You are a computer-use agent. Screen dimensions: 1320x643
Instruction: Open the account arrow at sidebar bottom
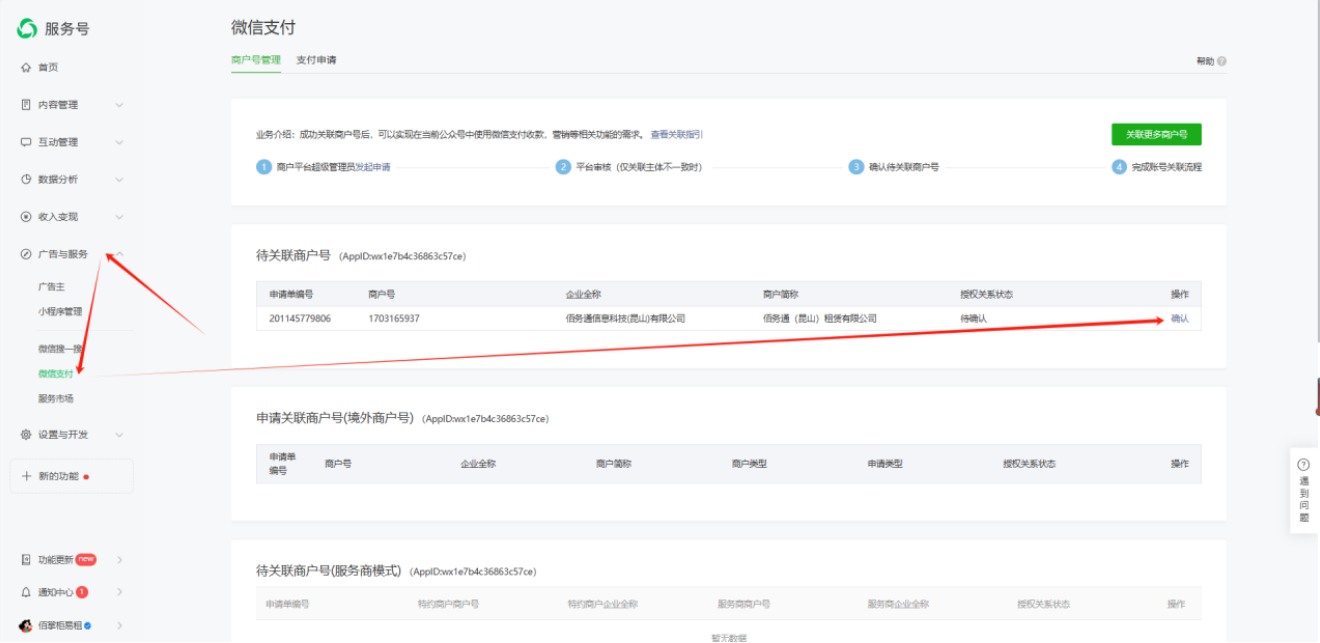coord(119,626)
